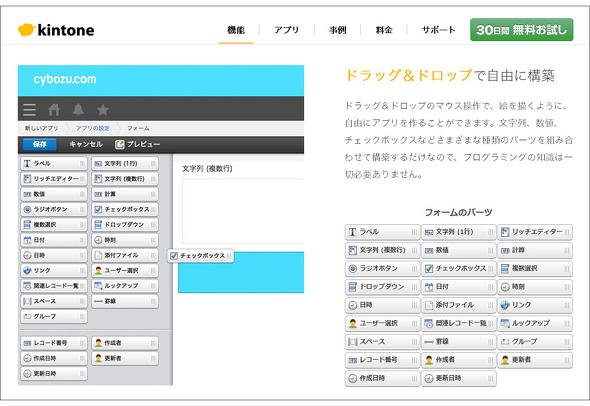Open notifications via the bell icon
Screen dimensions: 590x406
[x=78, y=109]
